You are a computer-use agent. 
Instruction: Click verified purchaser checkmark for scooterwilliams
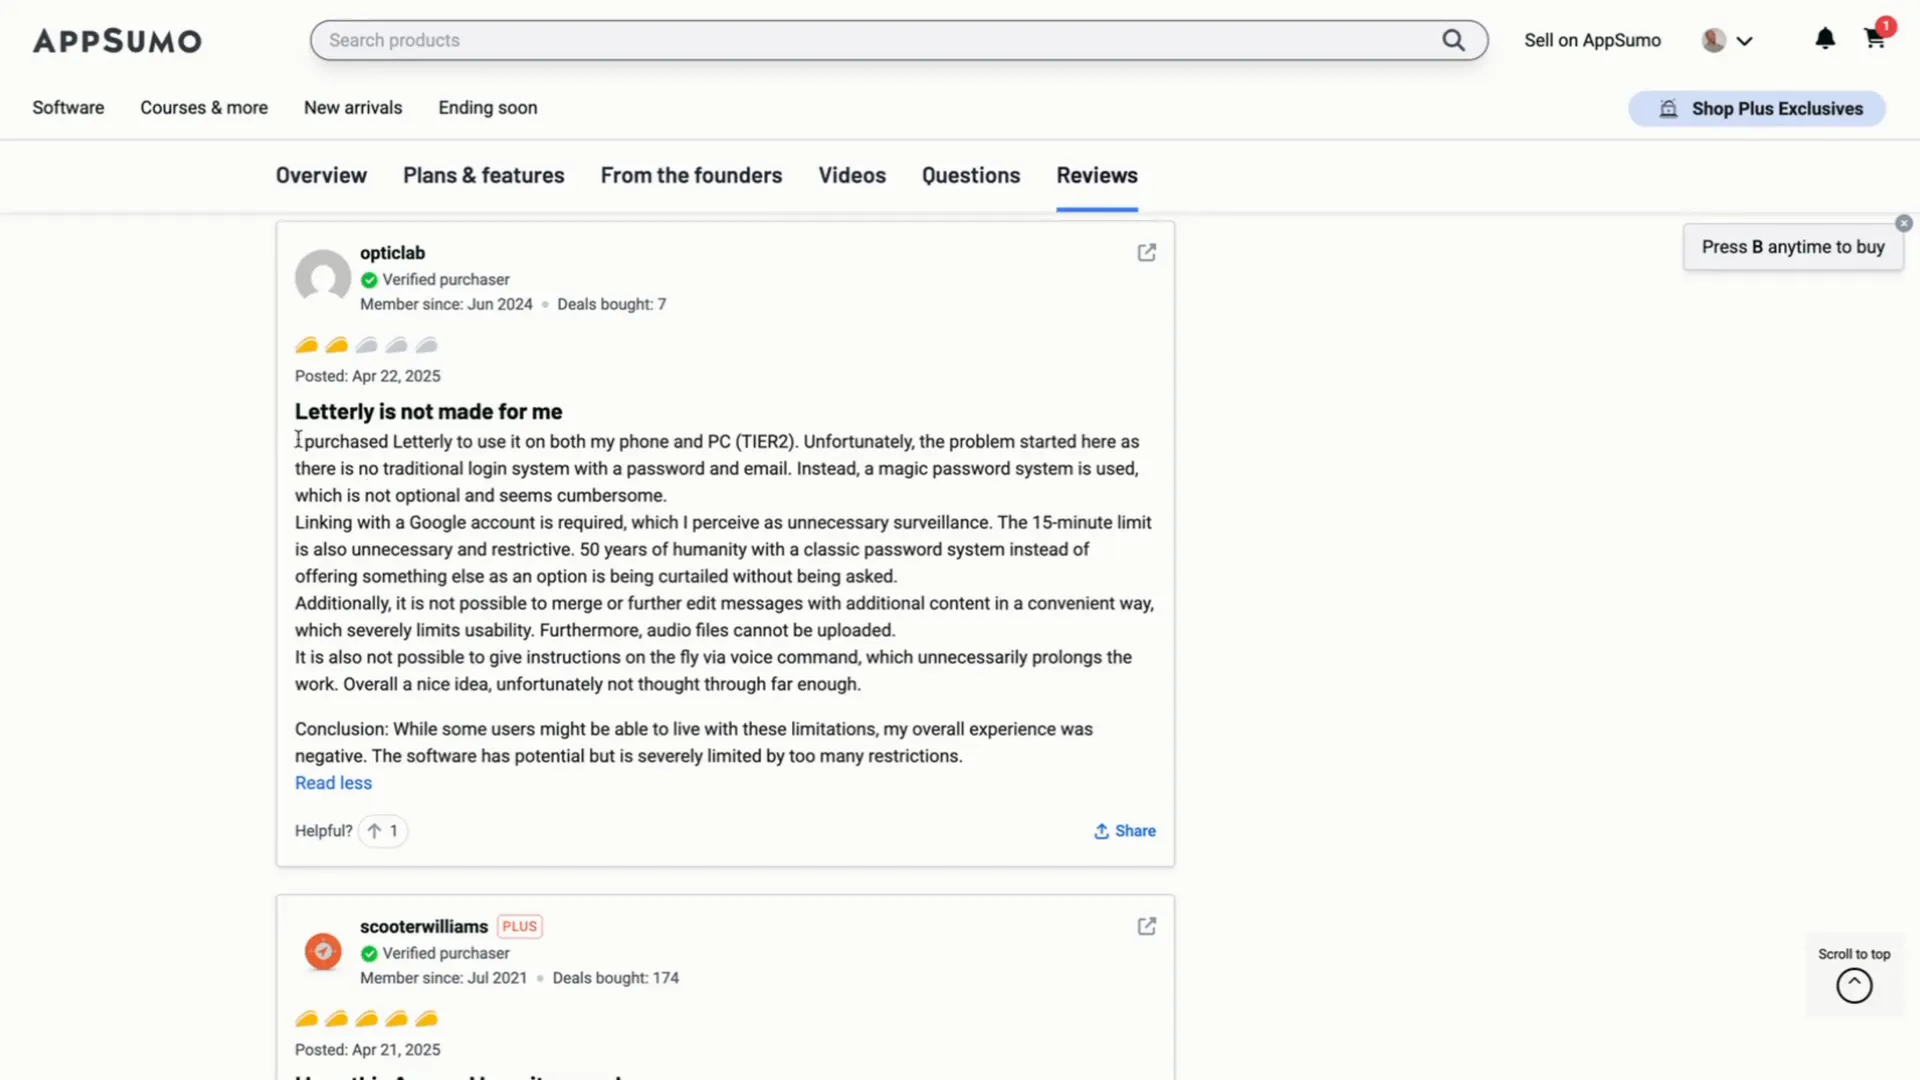(x=369, y=954)
